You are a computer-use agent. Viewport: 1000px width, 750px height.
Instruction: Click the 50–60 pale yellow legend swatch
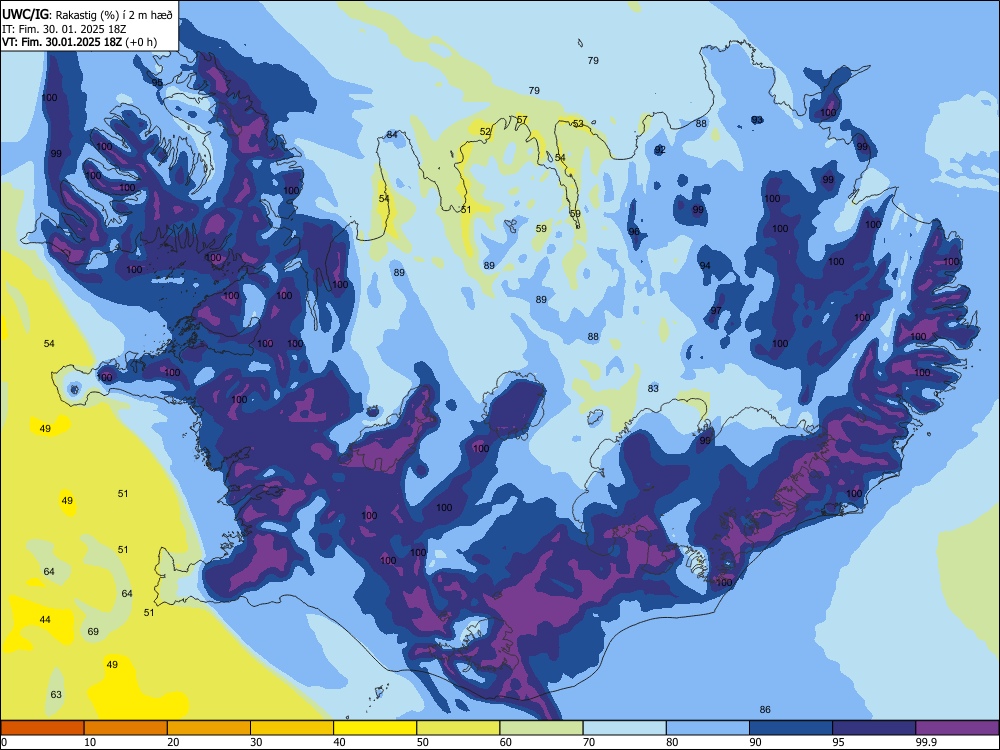pos(458,728)
